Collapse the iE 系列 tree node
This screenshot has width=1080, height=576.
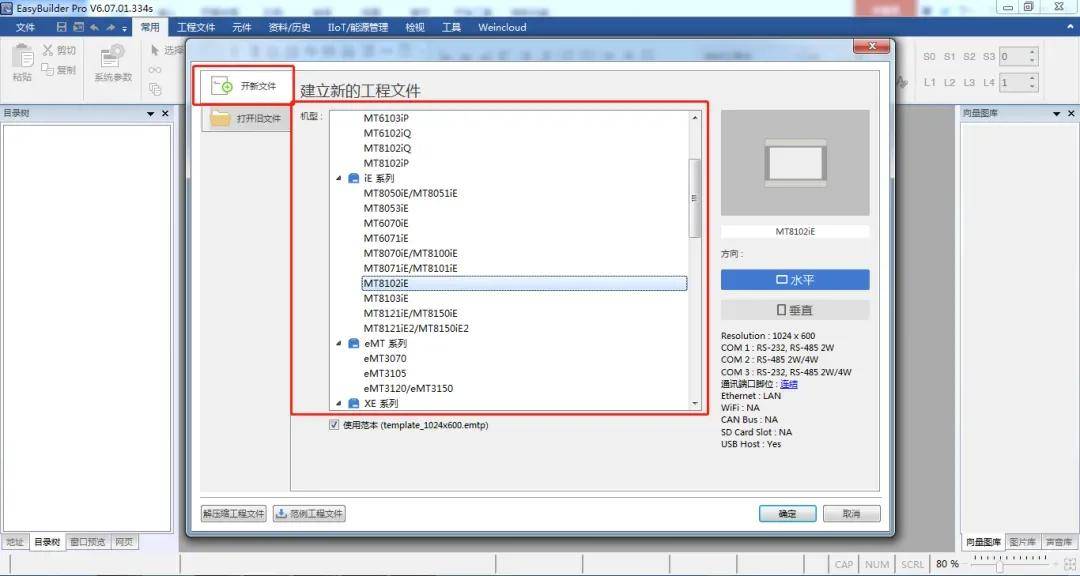(339, 178)
